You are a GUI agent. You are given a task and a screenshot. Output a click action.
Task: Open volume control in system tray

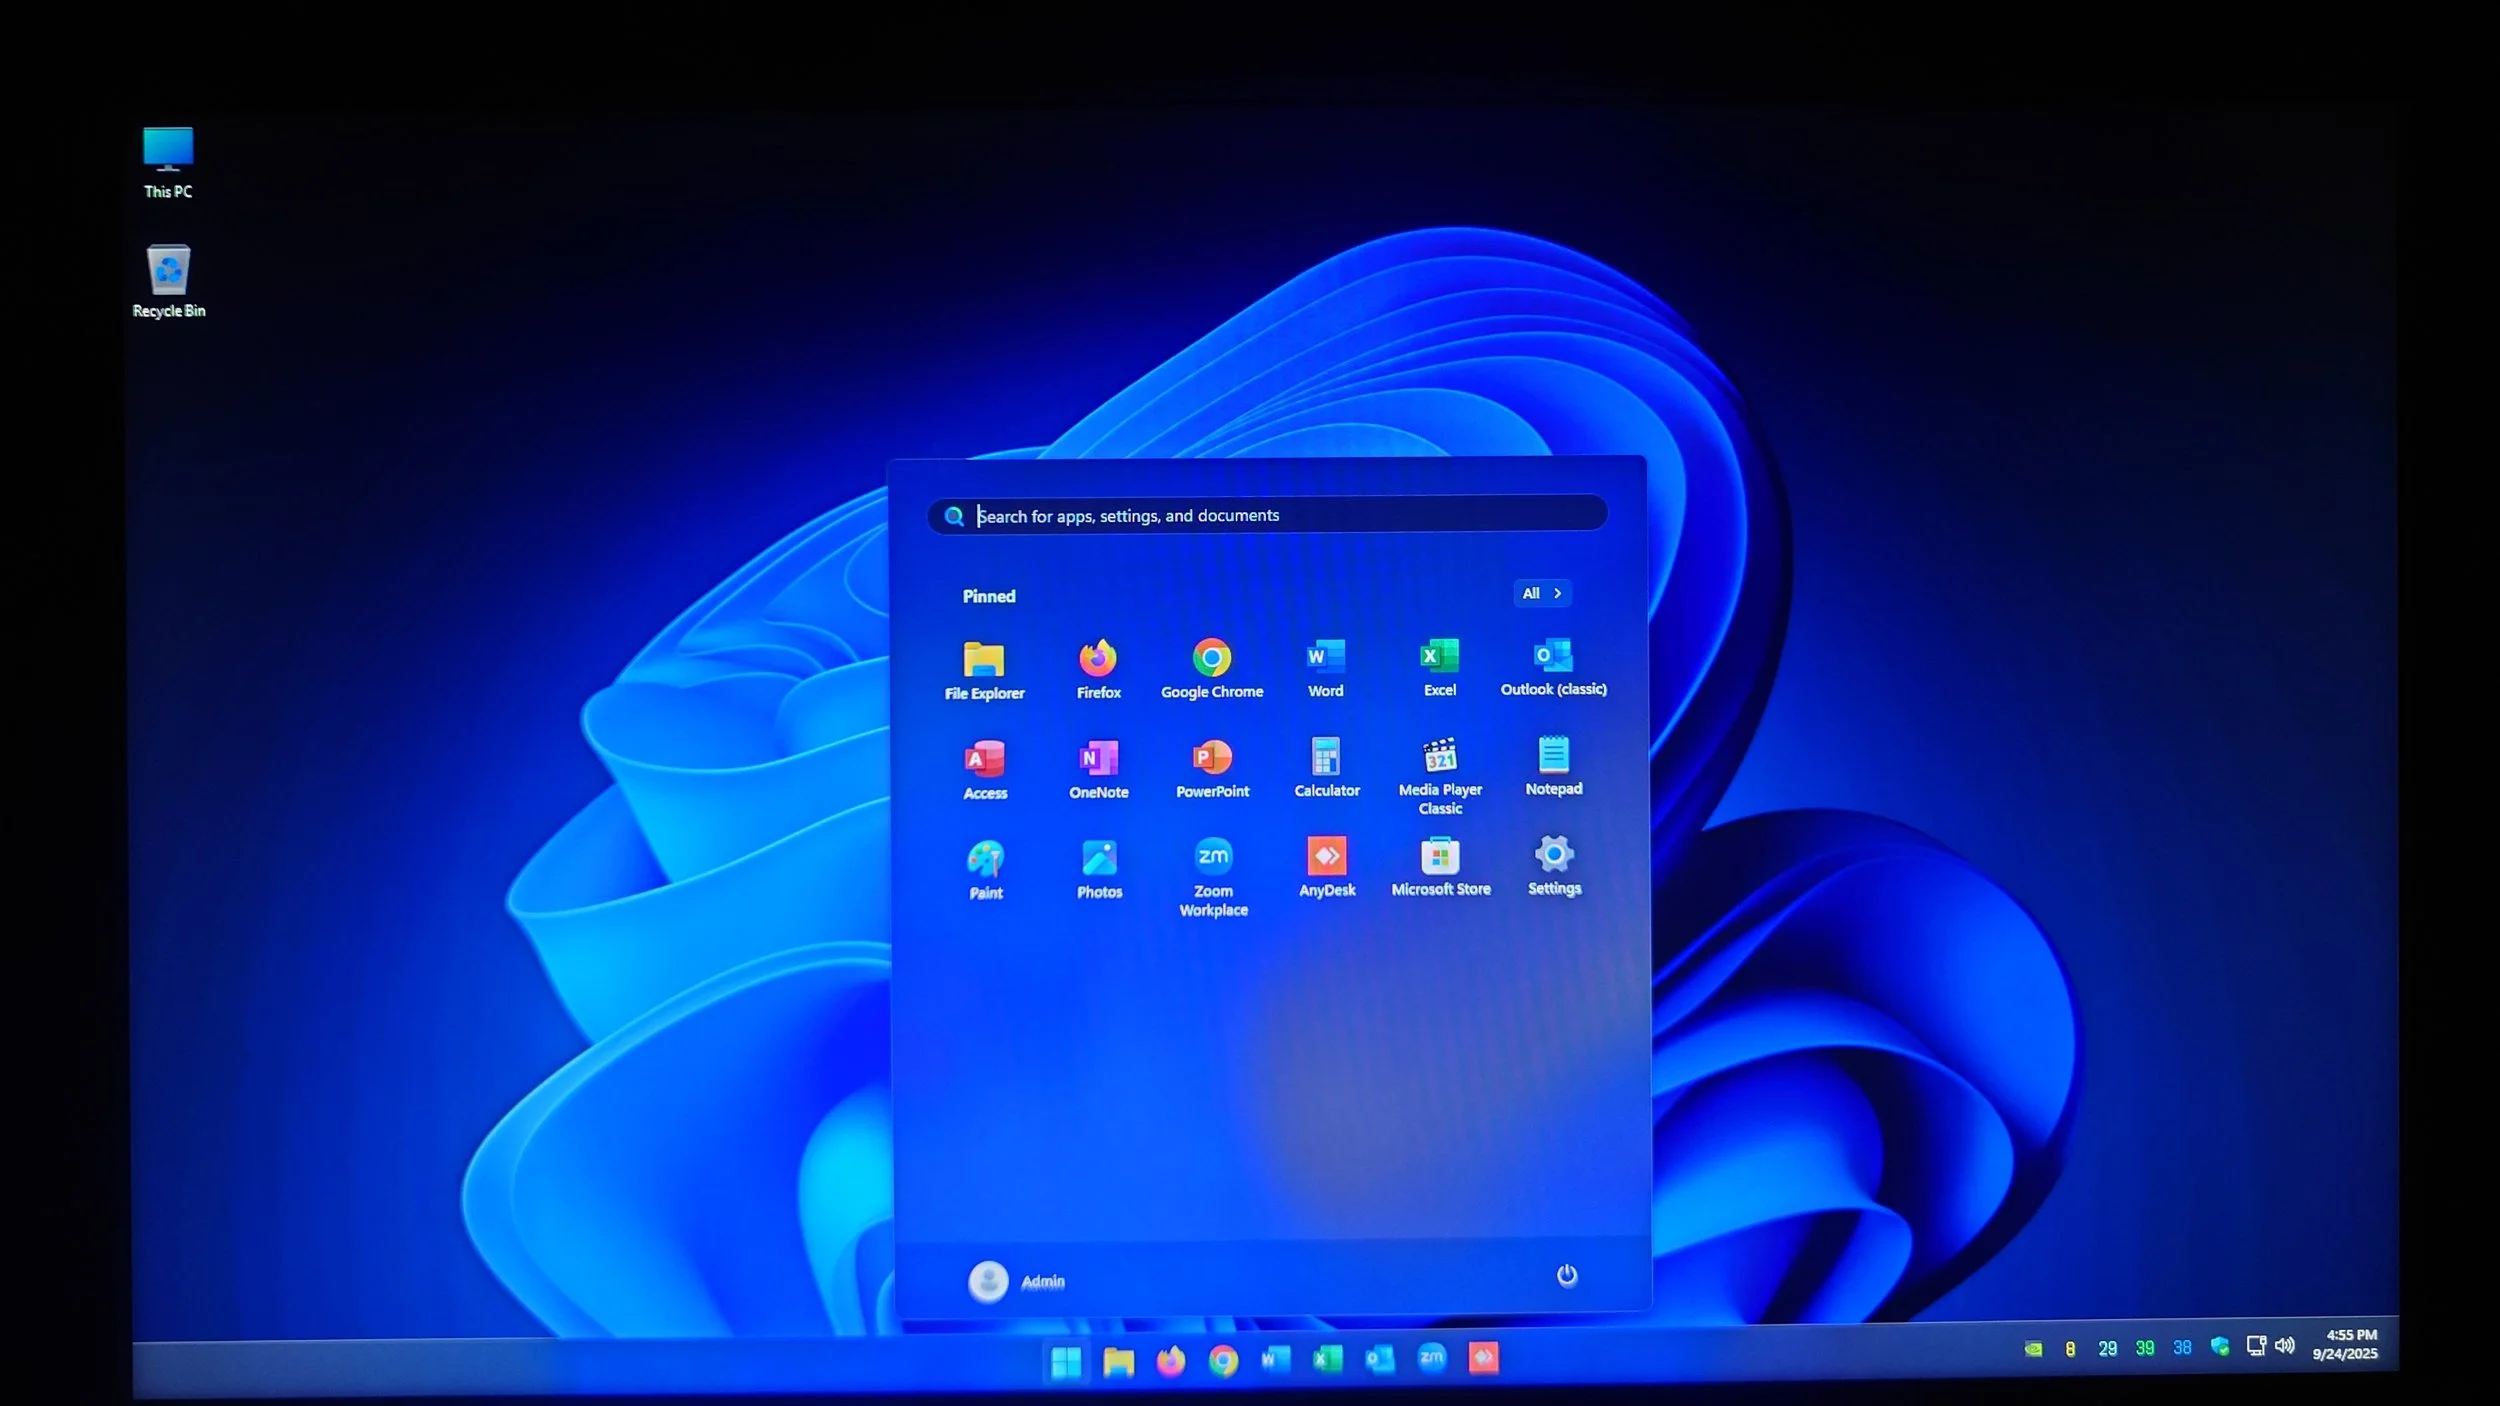pos(2285,1346)
